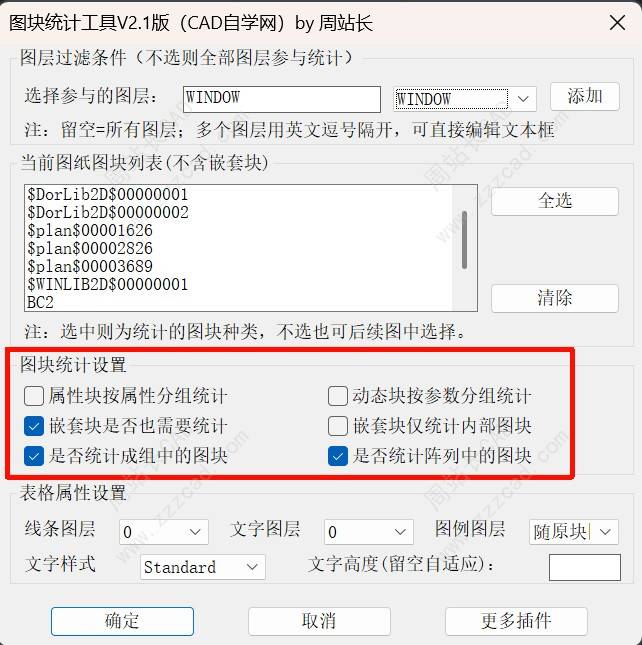This screenshot has width=642, height=645.
Task: Open the WINDOW layer dropdown
Action: click(465, 99)
